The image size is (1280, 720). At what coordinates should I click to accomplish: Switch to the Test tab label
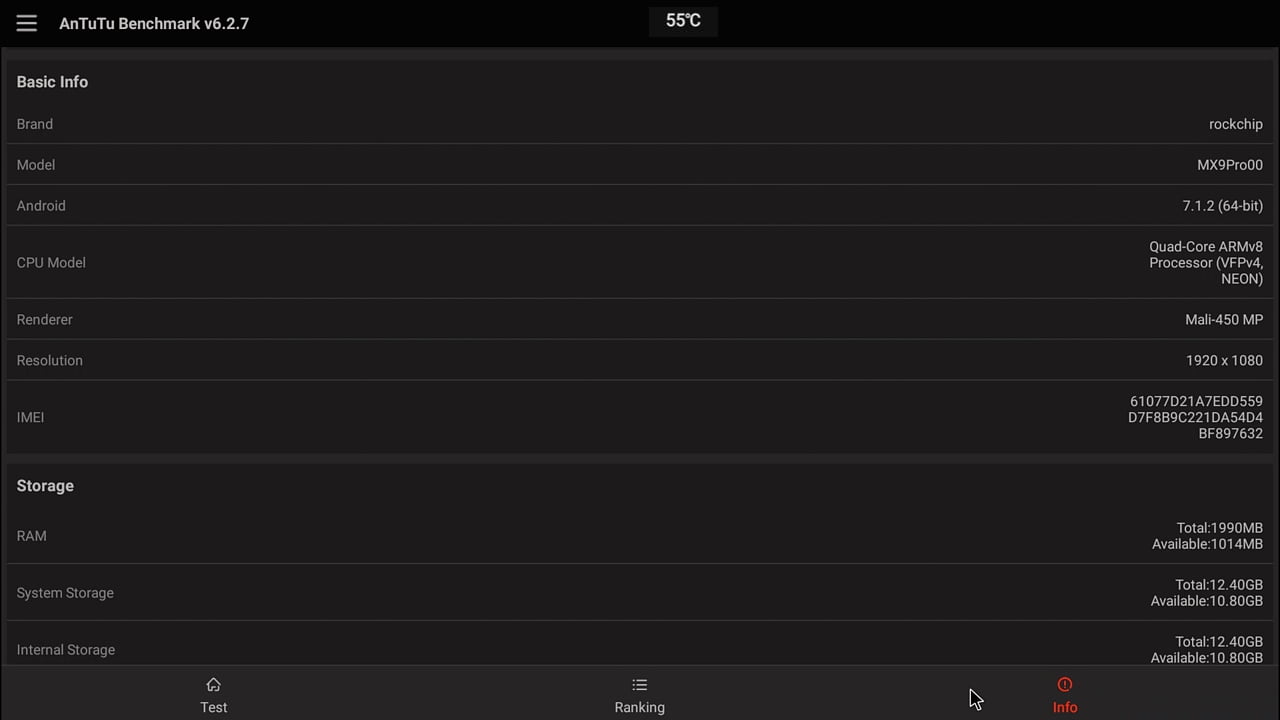[x=214, y=707]
